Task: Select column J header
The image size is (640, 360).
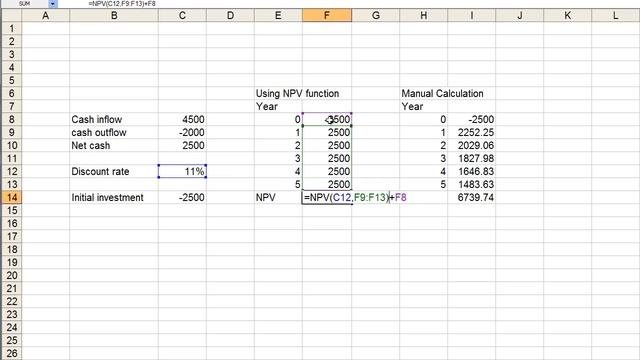Action: [x=520, y=16]
